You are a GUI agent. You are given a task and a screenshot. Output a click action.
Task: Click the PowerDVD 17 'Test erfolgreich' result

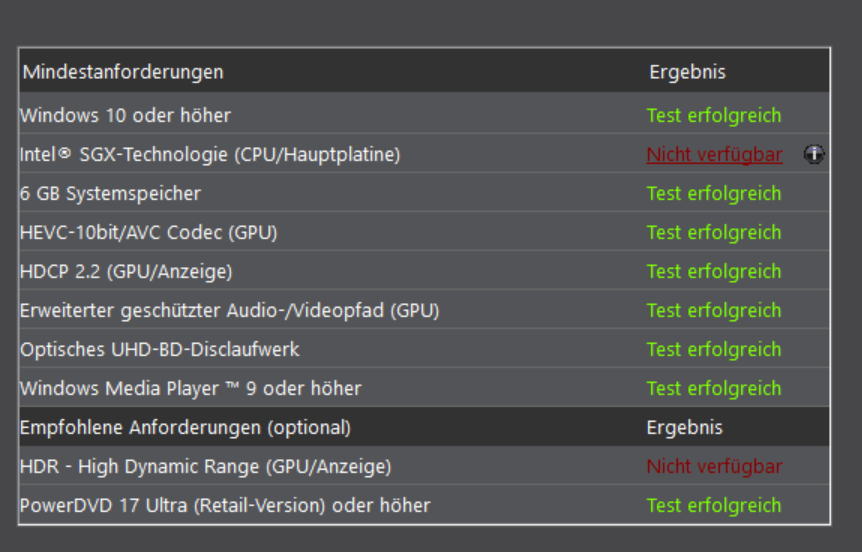point(713,506)
